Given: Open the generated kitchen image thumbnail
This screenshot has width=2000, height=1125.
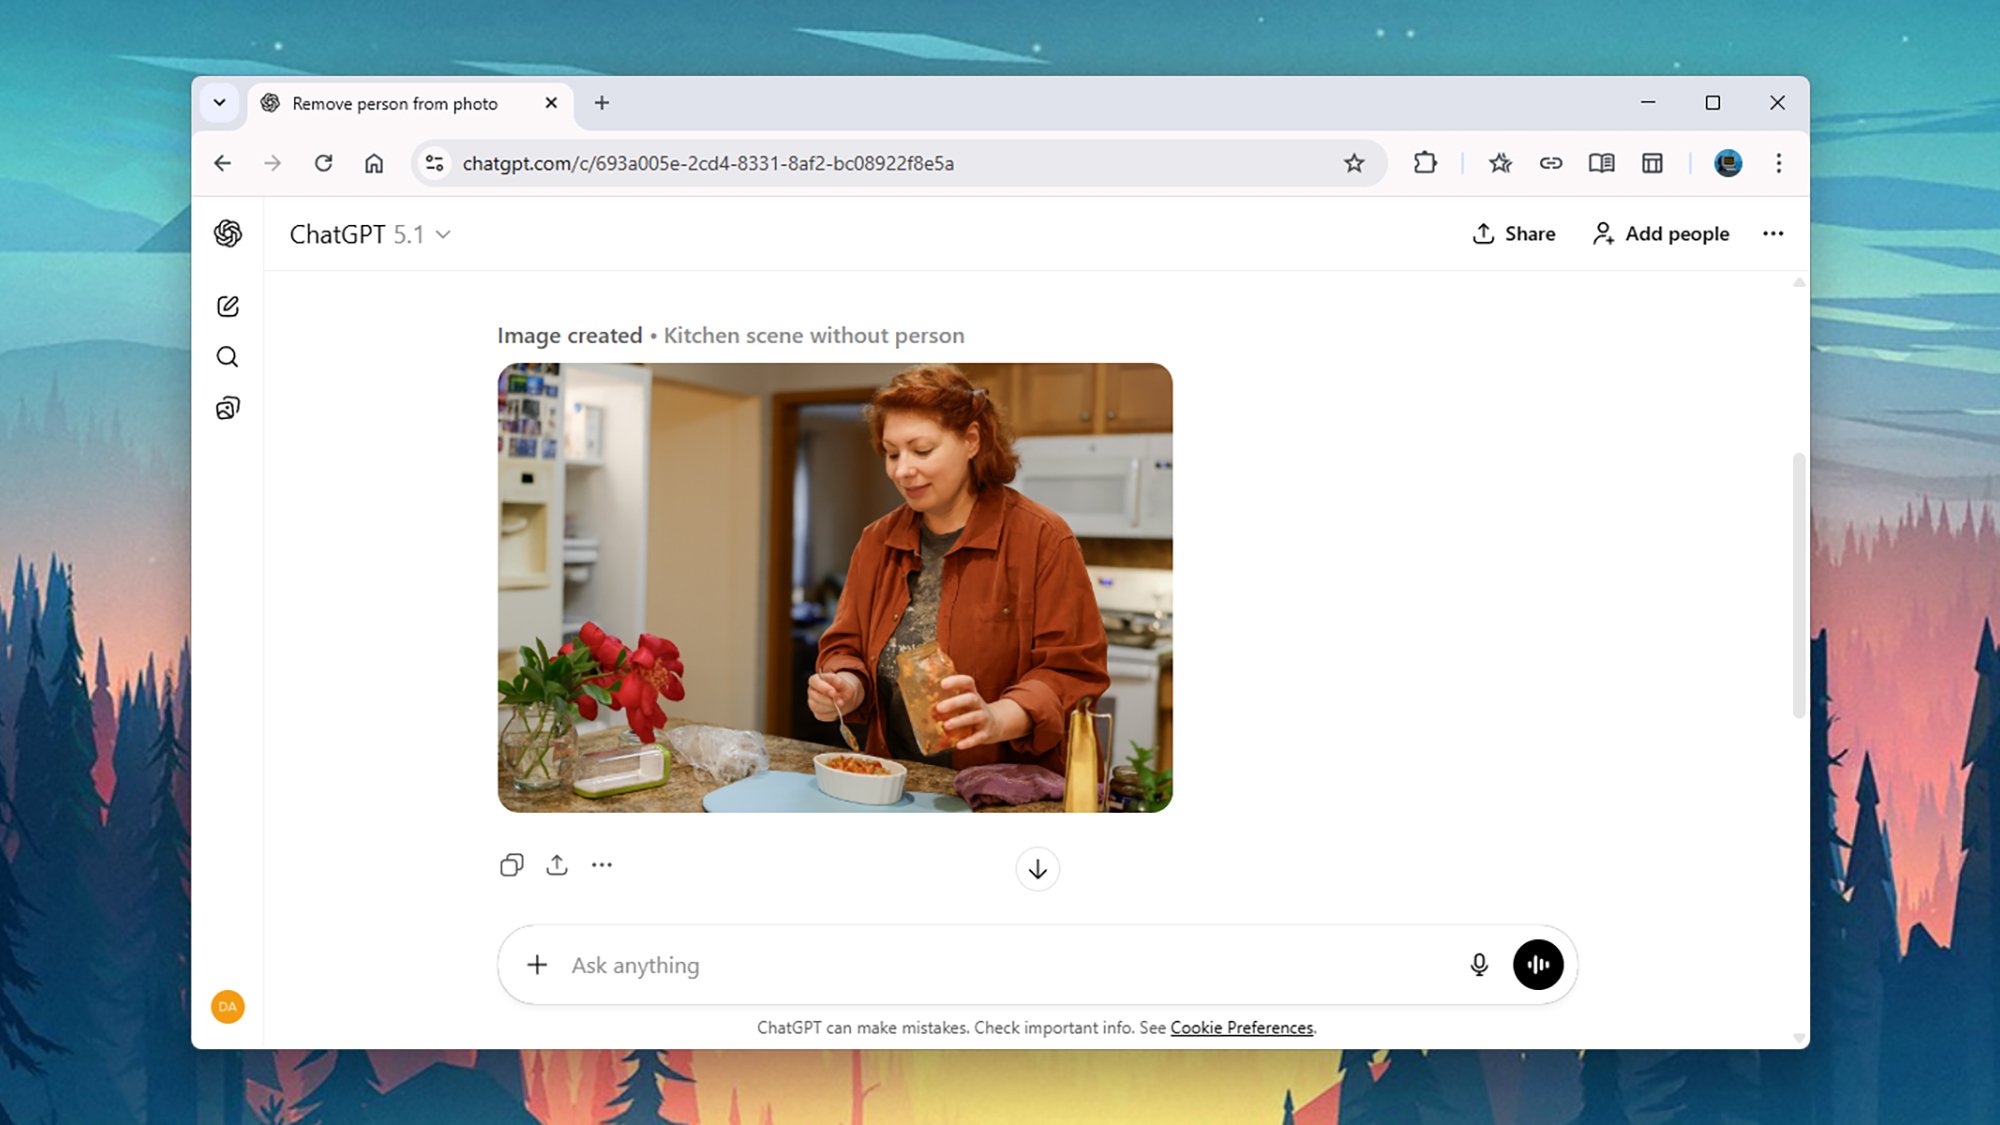Looking at the screenshot, I should [835, 588].
